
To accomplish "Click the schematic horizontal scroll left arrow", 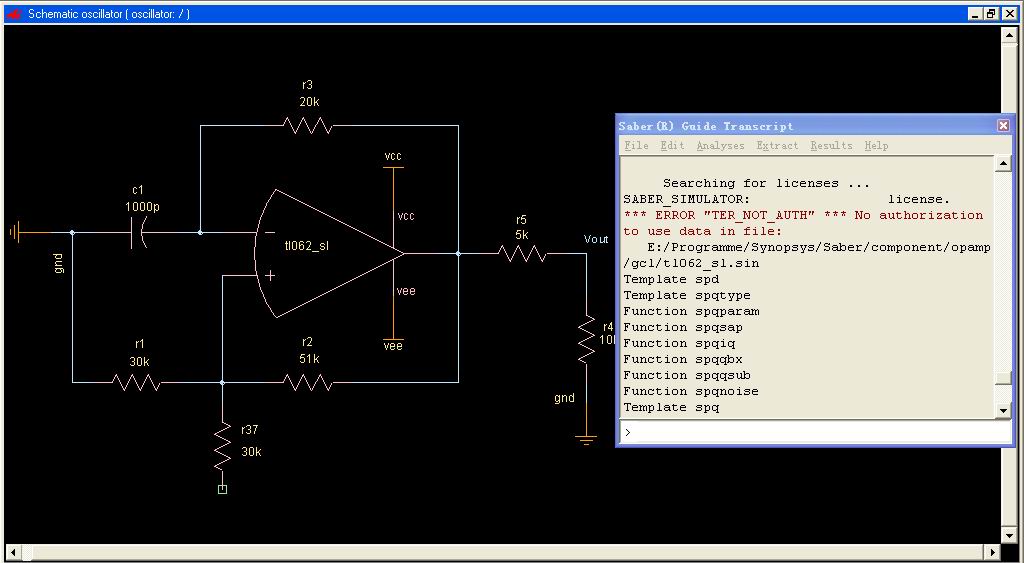I will click(14, 553).
